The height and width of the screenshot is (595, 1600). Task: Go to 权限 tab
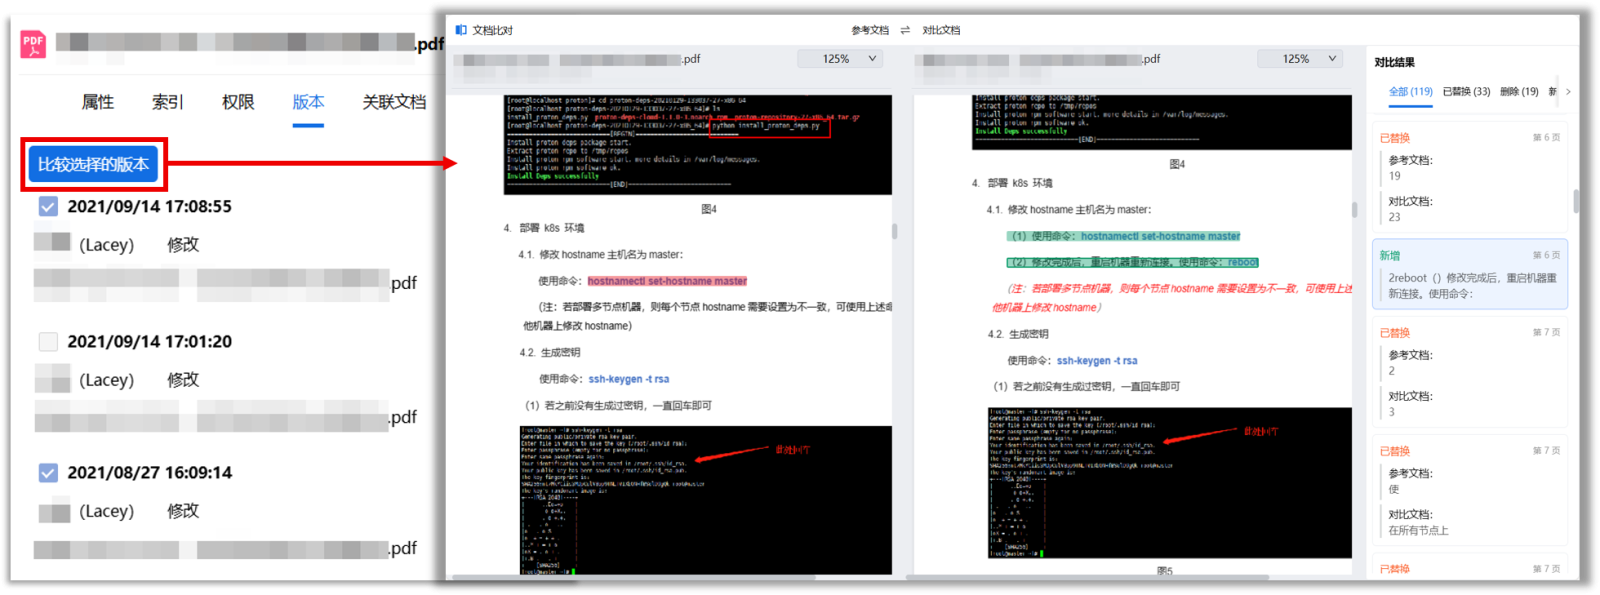pyautogui.click(x=238, y=102)
